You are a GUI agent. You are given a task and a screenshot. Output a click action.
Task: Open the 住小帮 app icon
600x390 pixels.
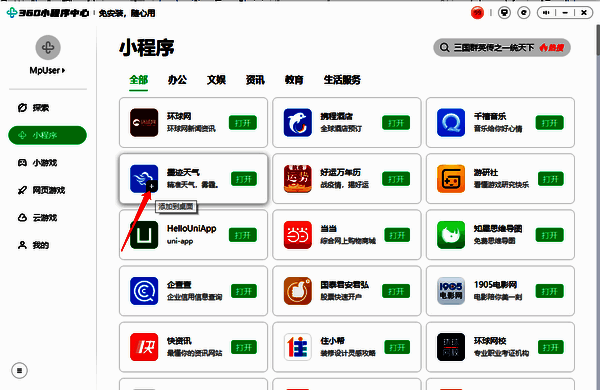tap(298, 347)
